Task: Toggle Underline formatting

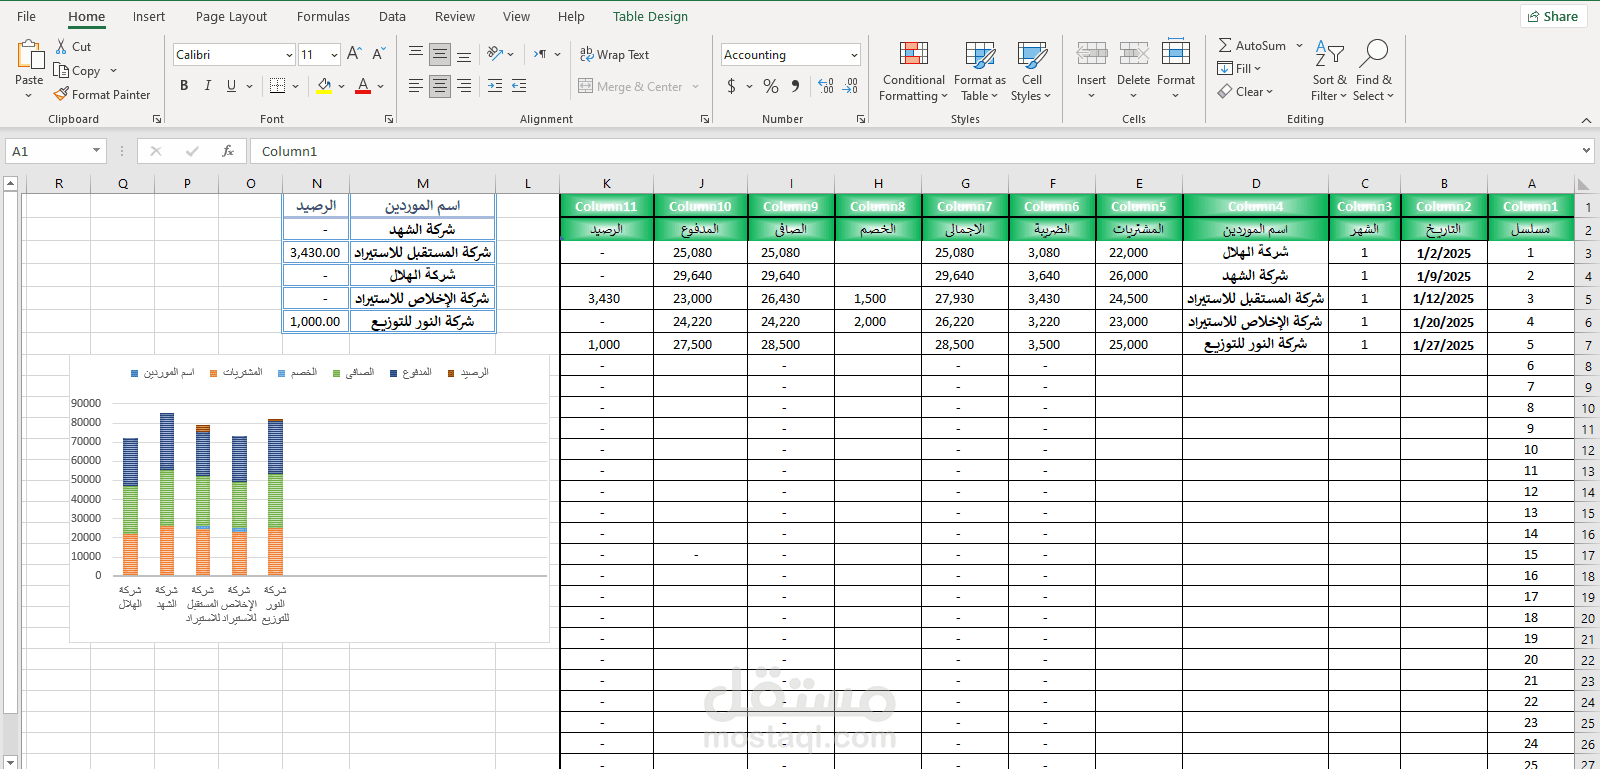Action: (x=231, y=86)
